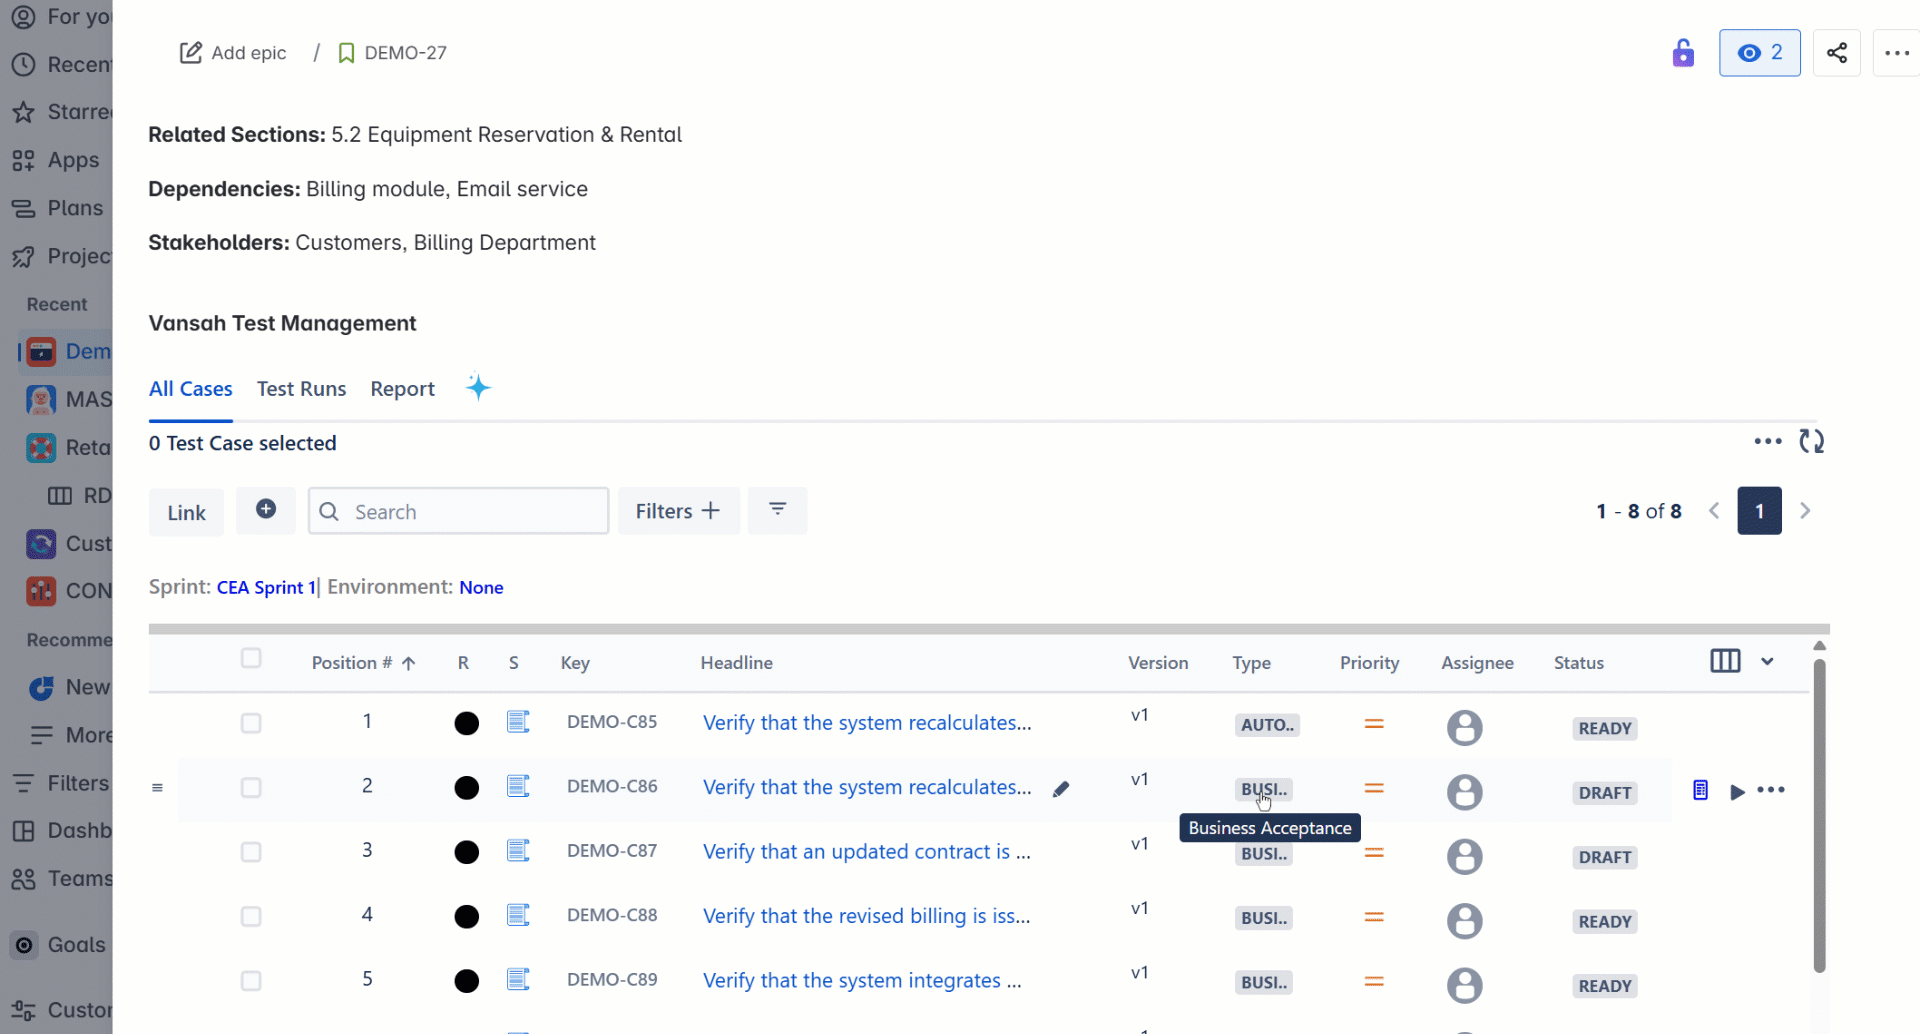Image resolution: width=1920 pixels, height=1034 pixels.
Task: Go to the previous page chevron
Action: tap(1714, 511)
